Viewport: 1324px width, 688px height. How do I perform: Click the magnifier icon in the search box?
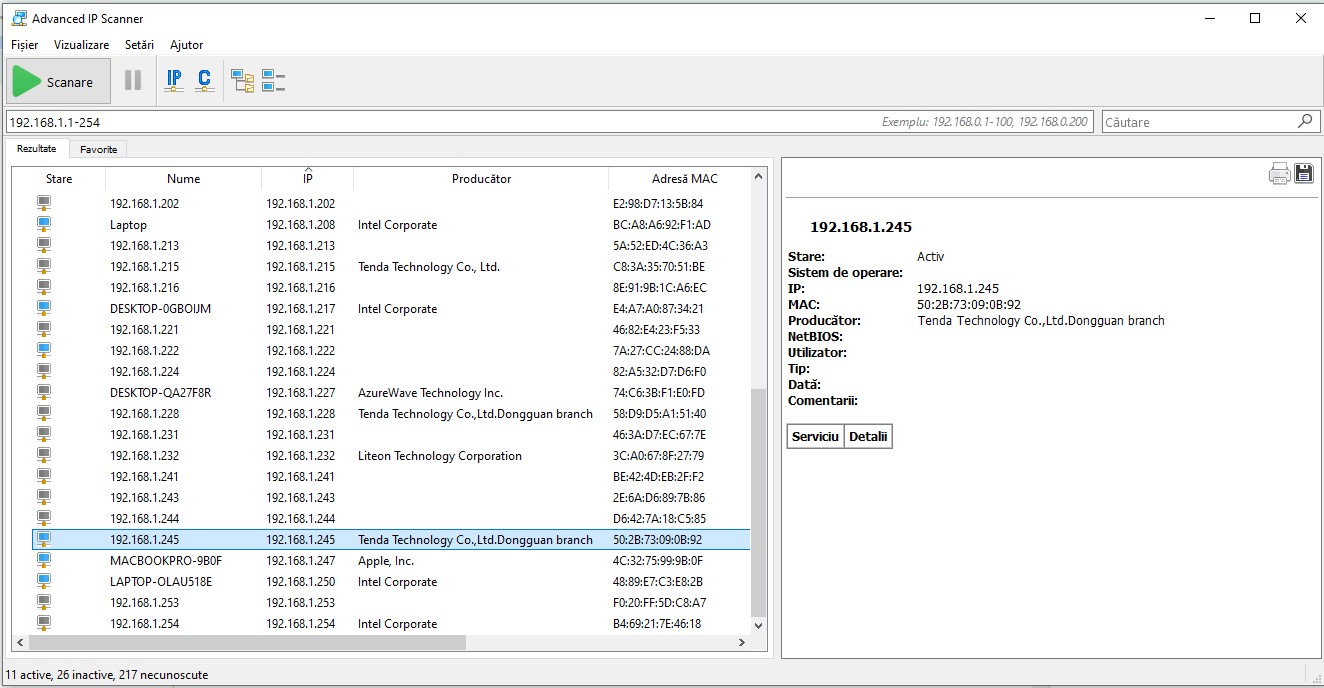(x=1304, y=121)
